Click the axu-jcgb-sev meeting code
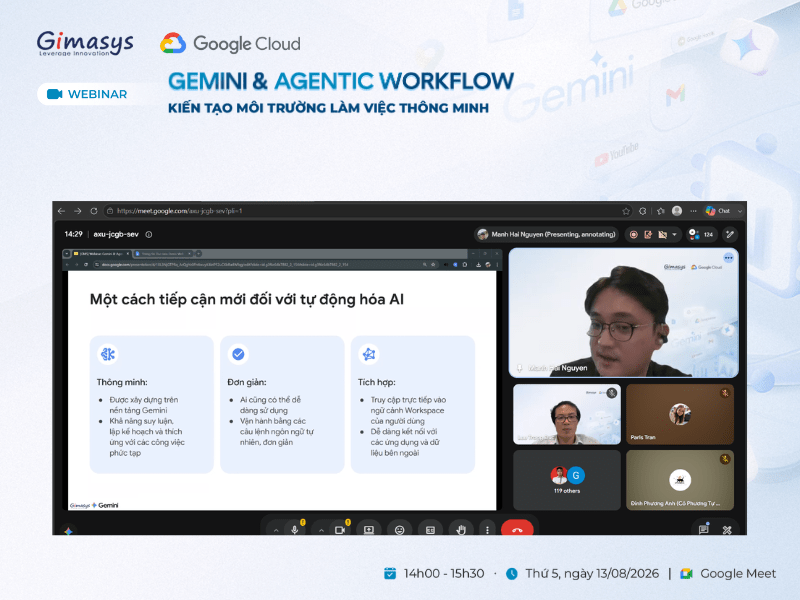800x600 pixels. coord(116,234)
